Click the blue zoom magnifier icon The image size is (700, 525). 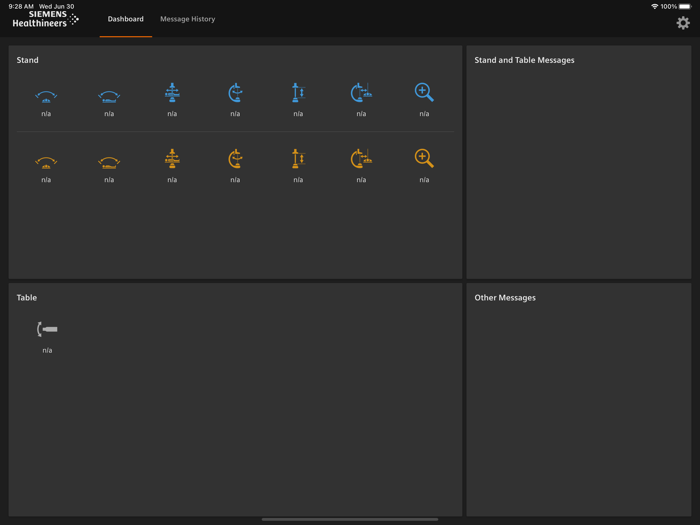(x=424, y=93)
